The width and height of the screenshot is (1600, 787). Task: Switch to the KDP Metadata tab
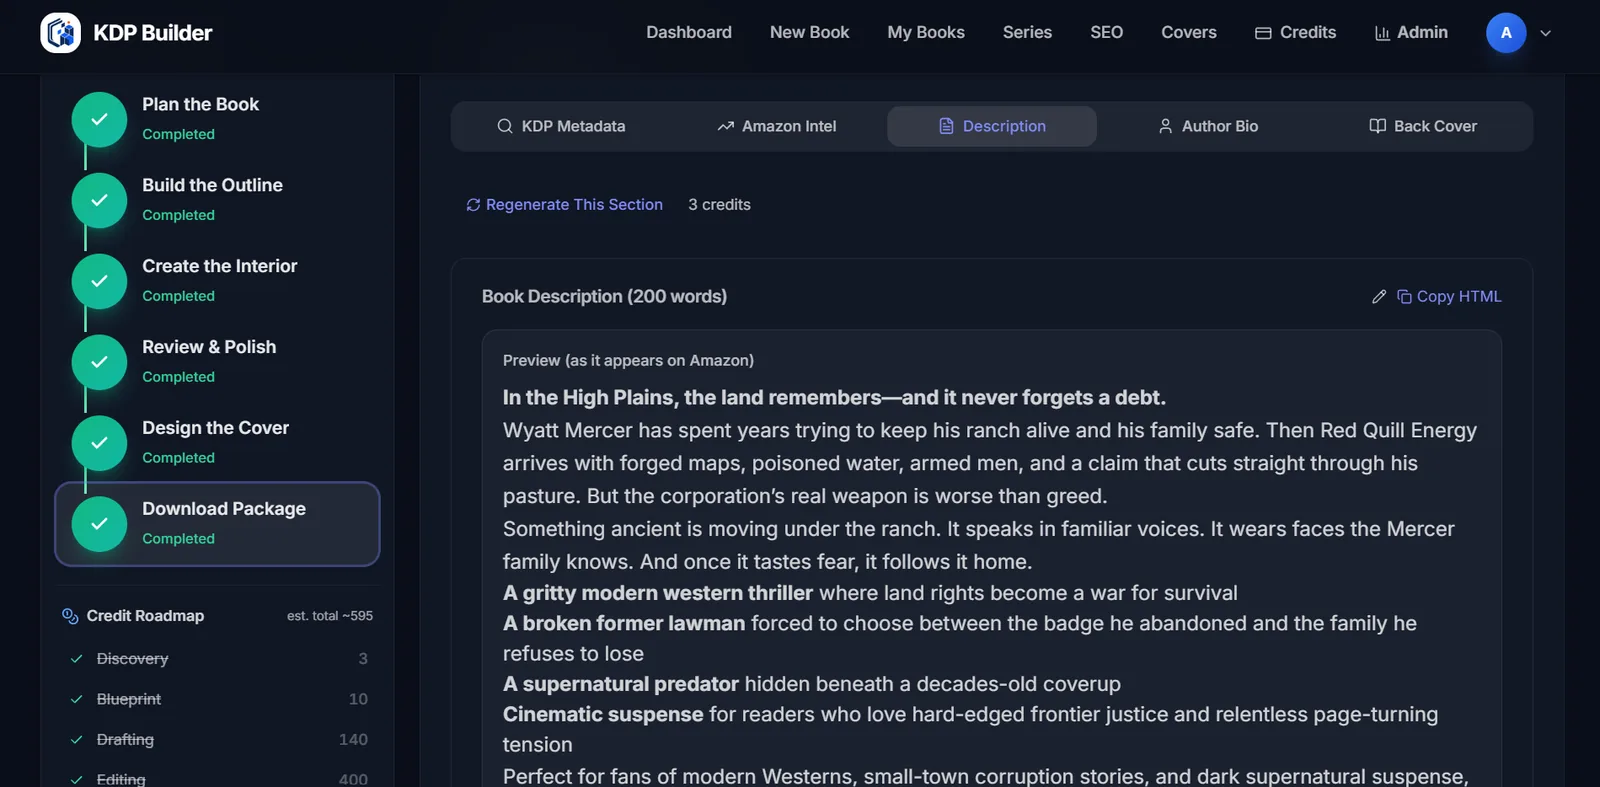point(561,126)
